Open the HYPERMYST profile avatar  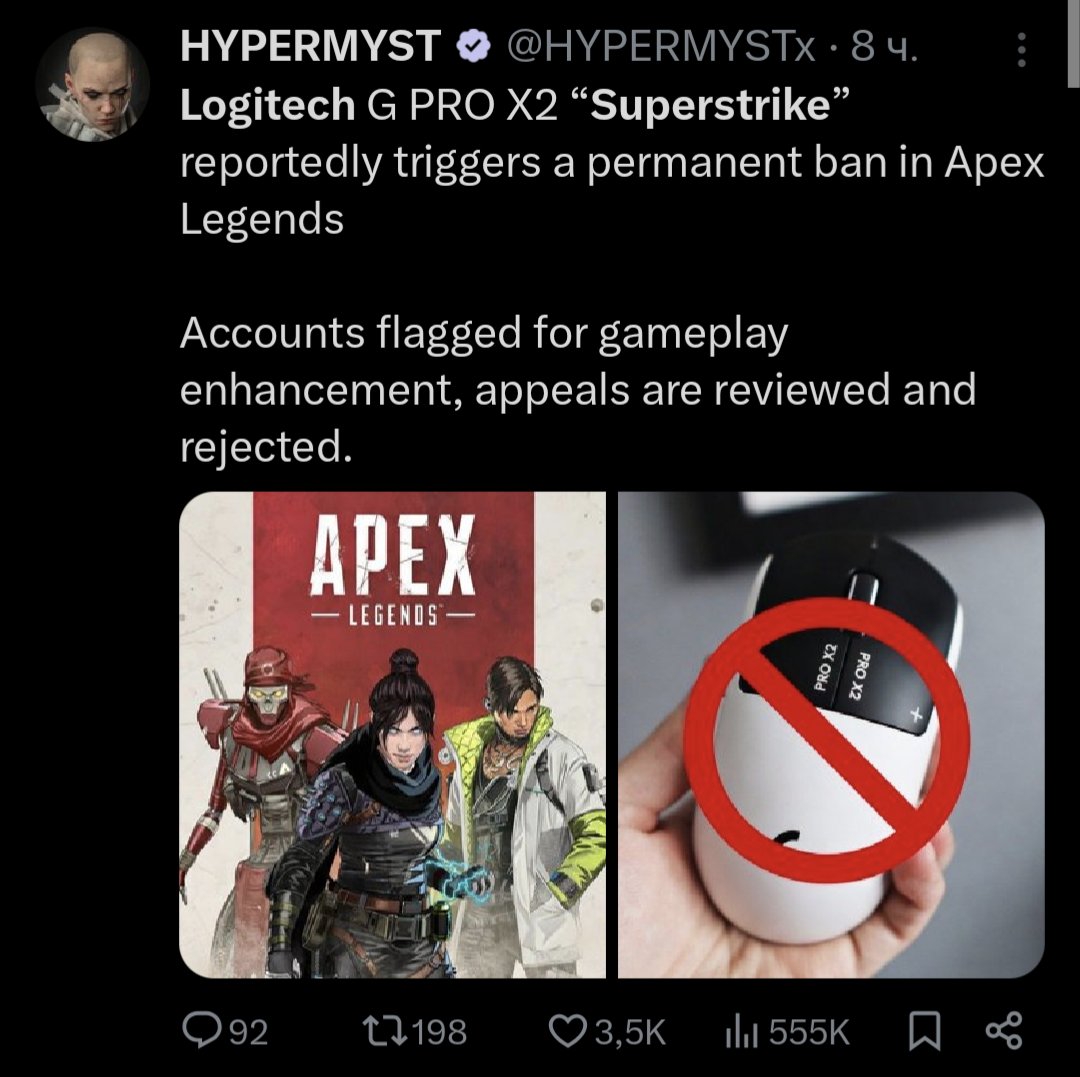(x=92, y=85)
